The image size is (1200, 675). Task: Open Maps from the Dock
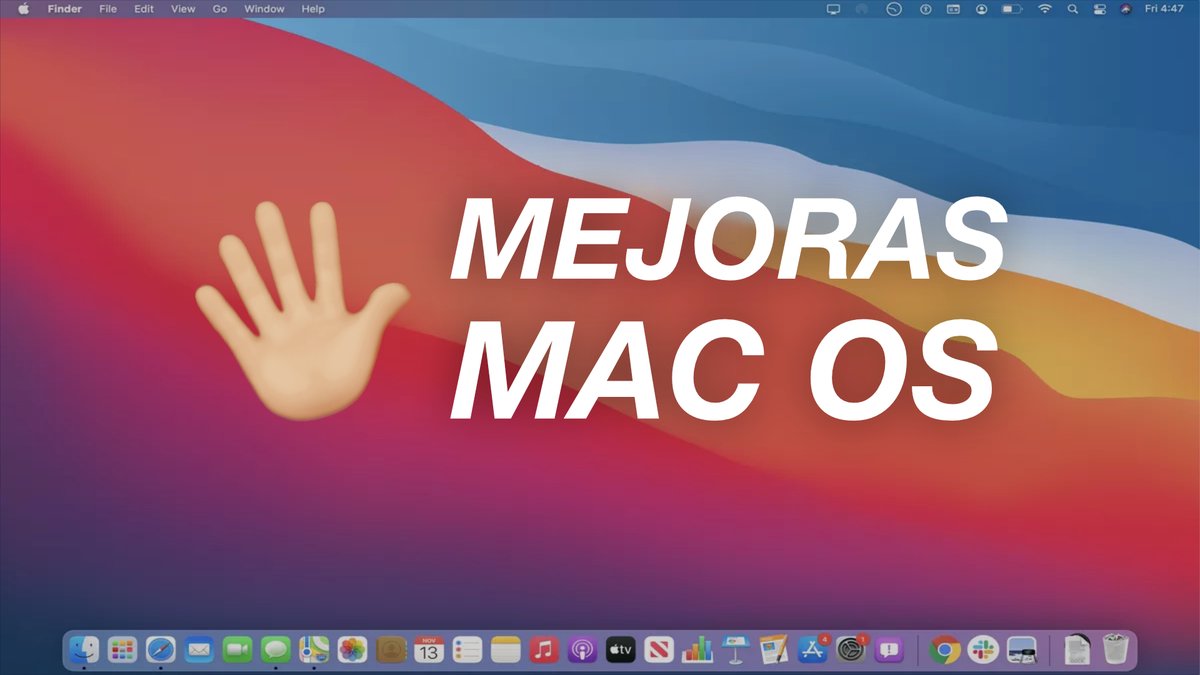(314, 650)
